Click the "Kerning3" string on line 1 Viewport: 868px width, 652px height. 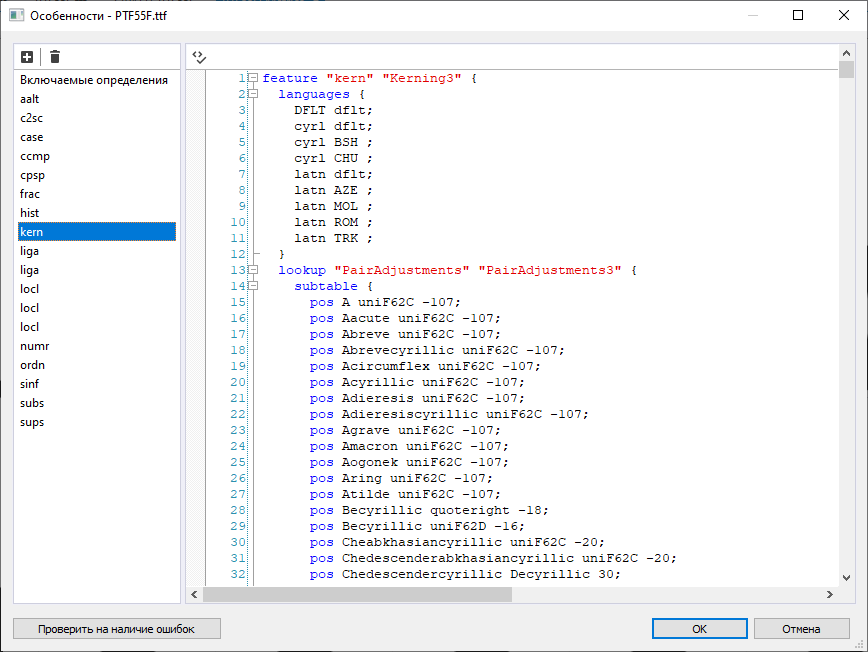coord(422,78)
